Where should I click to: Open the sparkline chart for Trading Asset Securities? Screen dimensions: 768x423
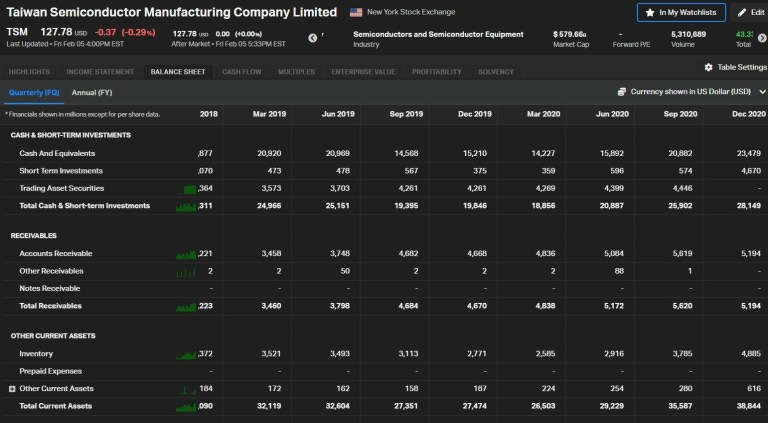190,189
